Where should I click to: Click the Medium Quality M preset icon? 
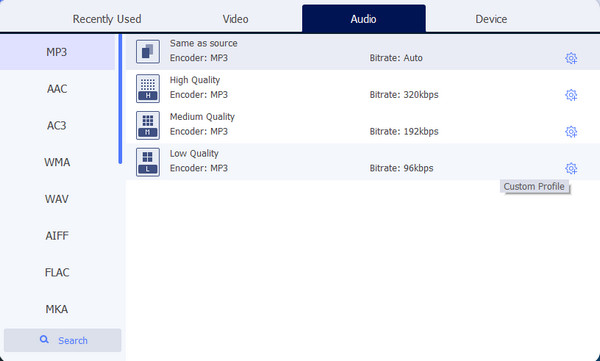pos(148,125)
